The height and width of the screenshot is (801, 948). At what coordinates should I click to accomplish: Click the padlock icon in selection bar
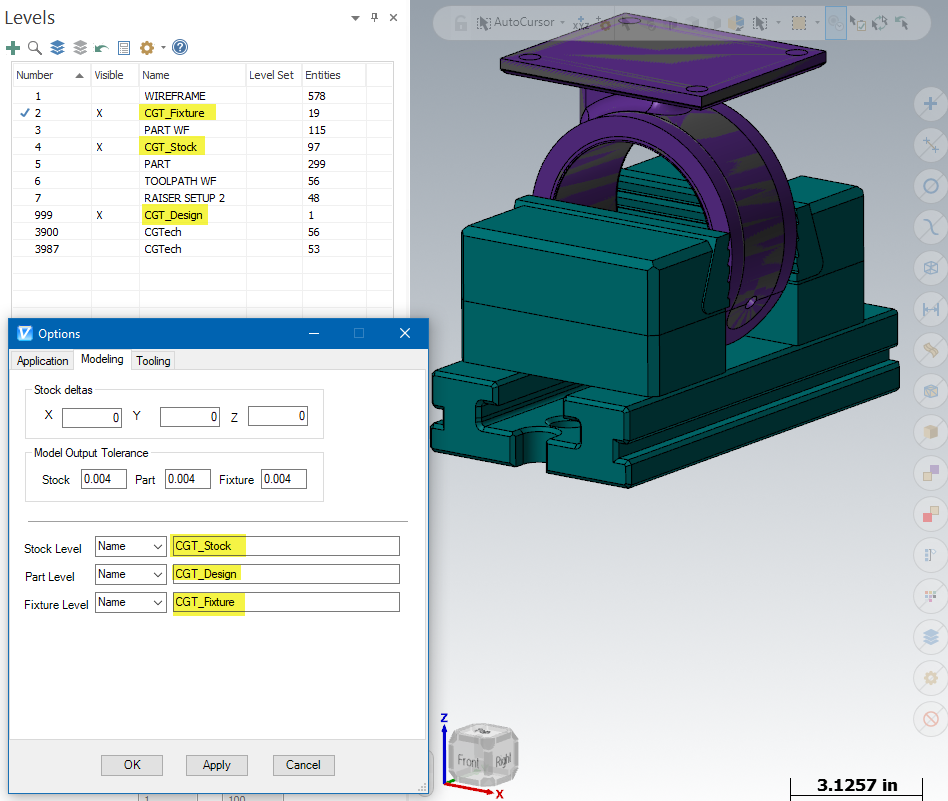(x=461, y=23)
